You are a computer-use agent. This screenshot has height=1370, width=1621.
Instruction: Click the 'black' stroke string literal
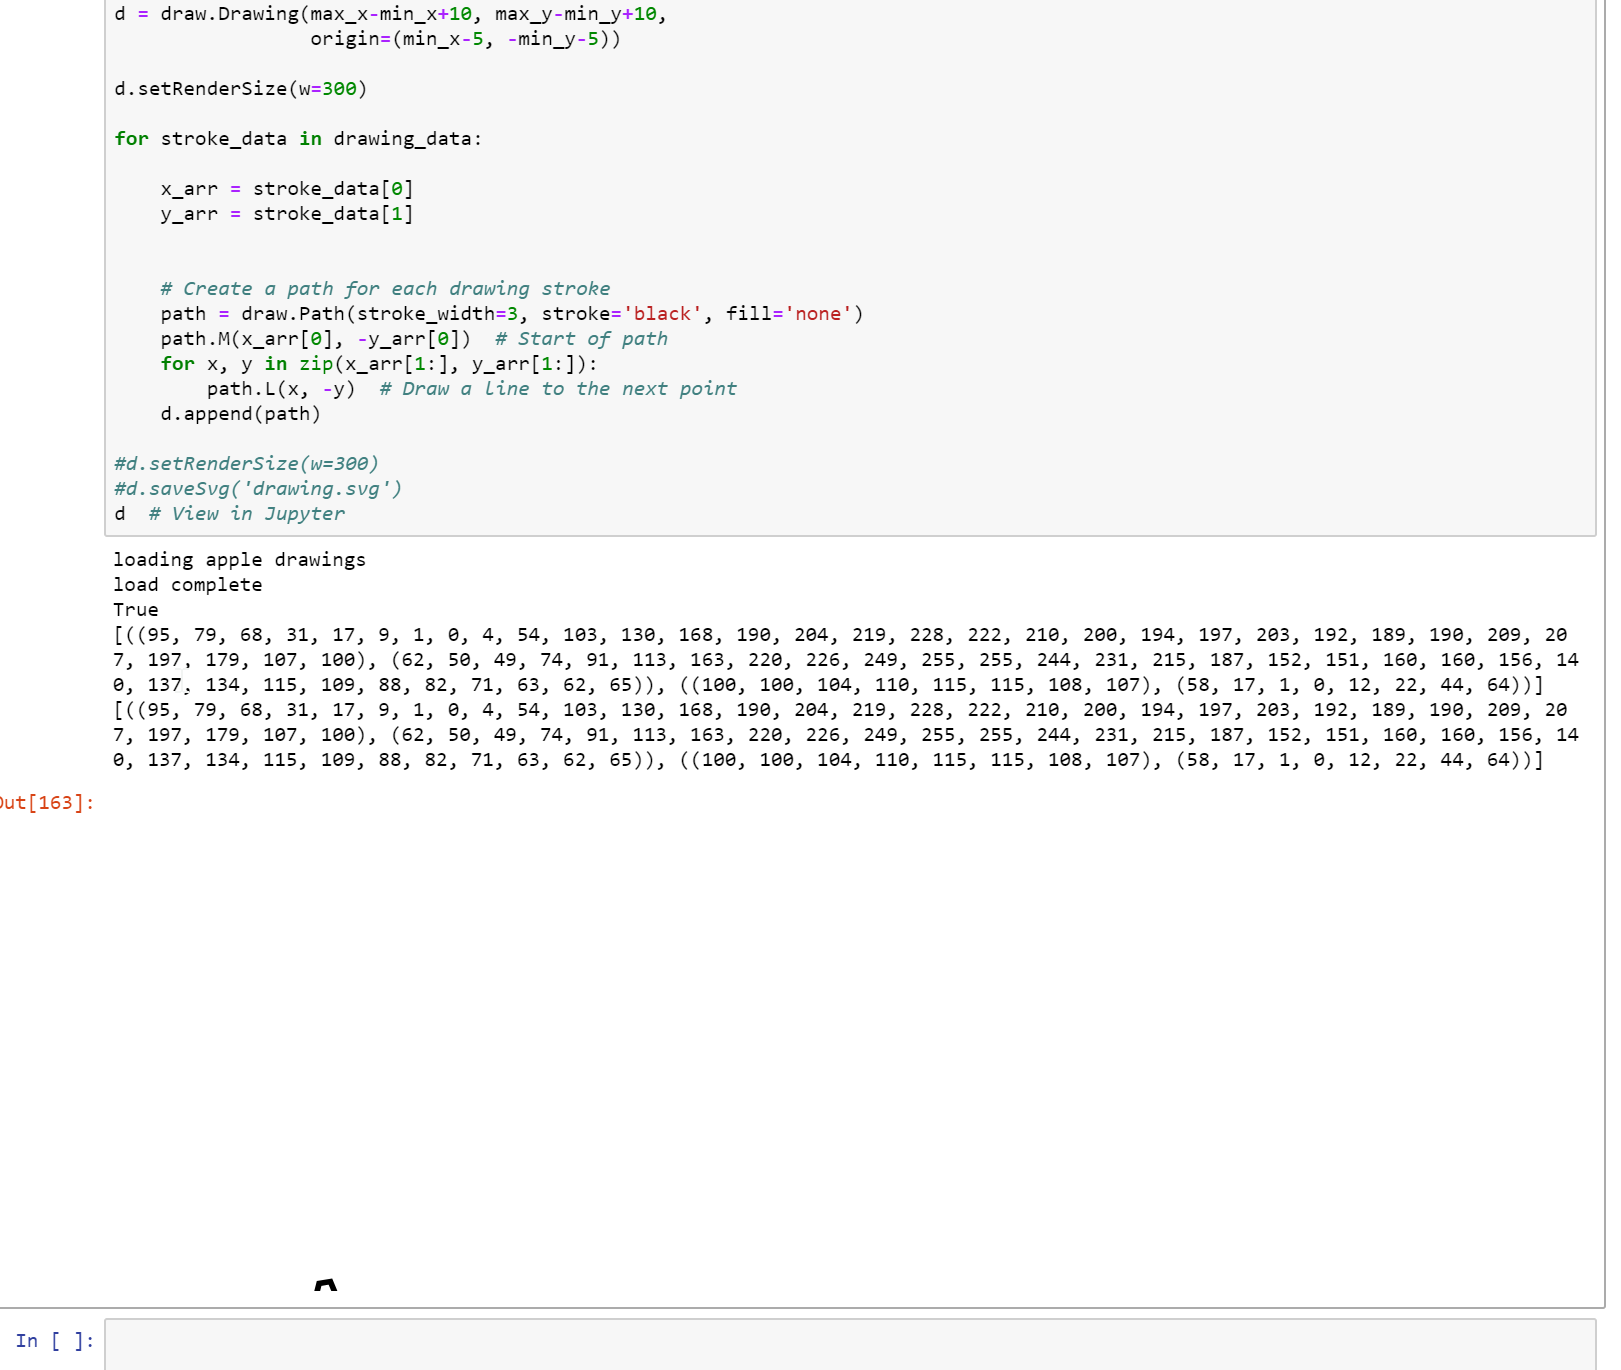point(667,313)
